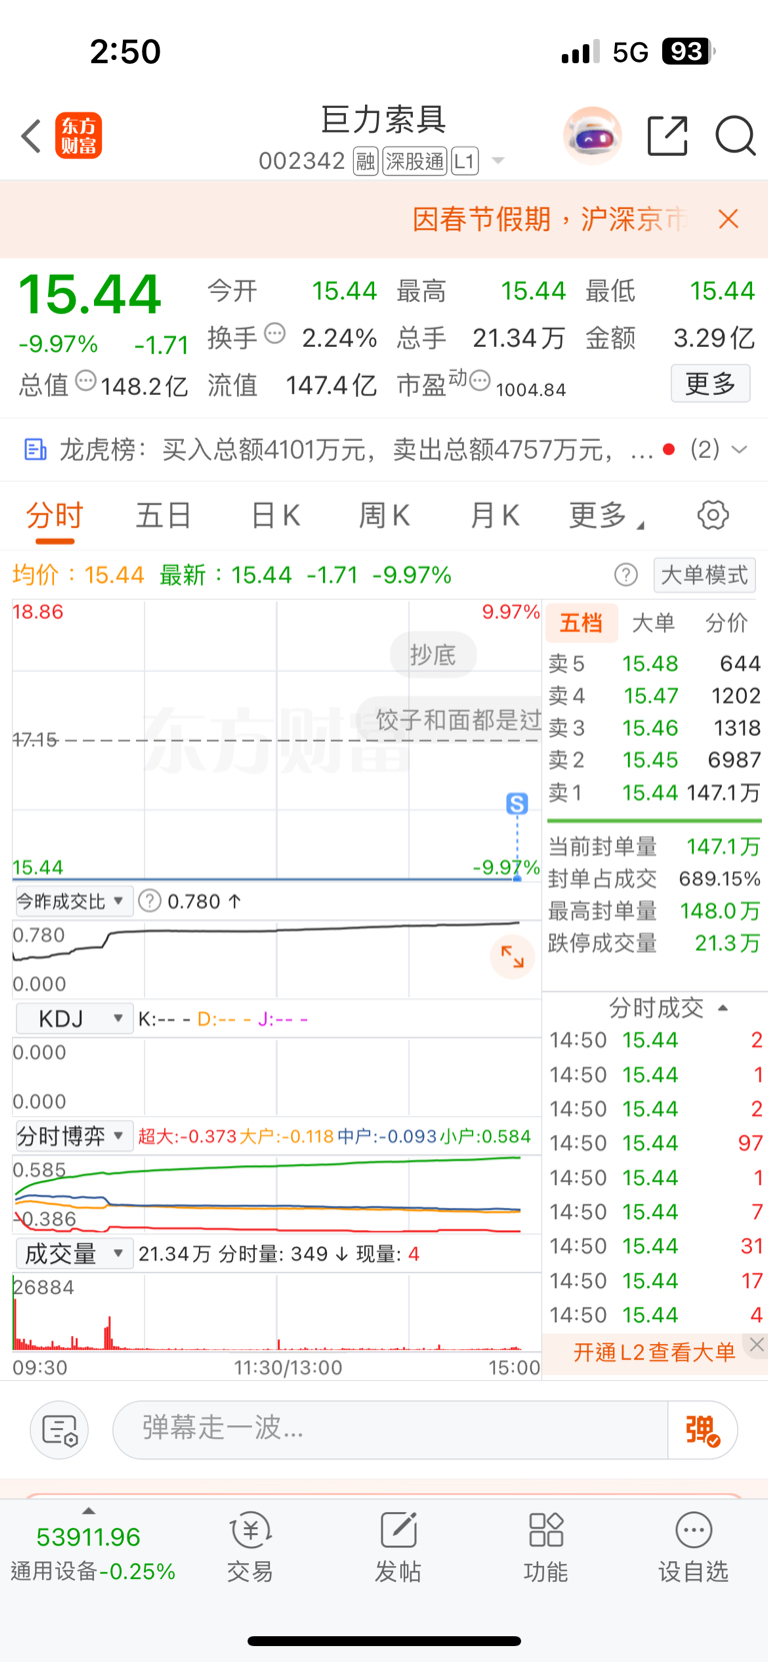Close the 开通L2 promo banner
768x1663 pixels.
tap(757, 1345)
